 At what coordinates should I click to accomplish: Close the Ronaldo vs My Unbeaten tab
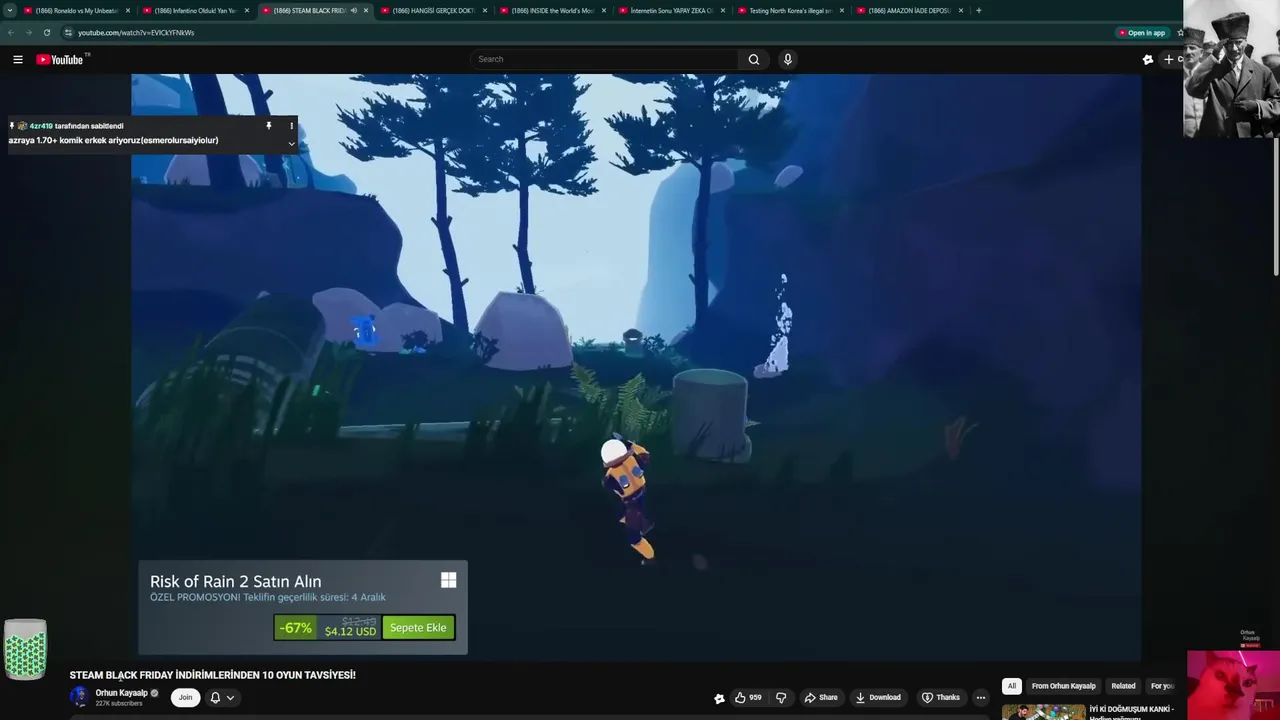tap(128, 10)
